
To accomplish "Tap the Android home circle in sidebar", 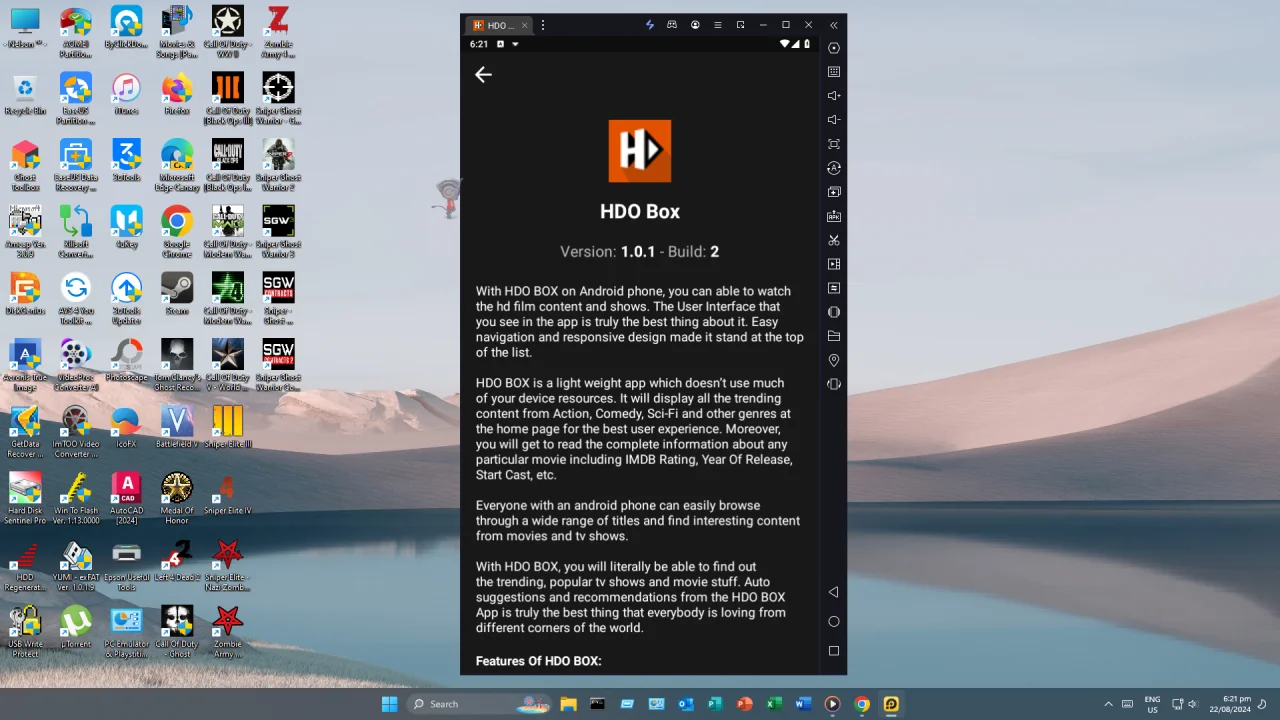I will click(x=834, y=621).
